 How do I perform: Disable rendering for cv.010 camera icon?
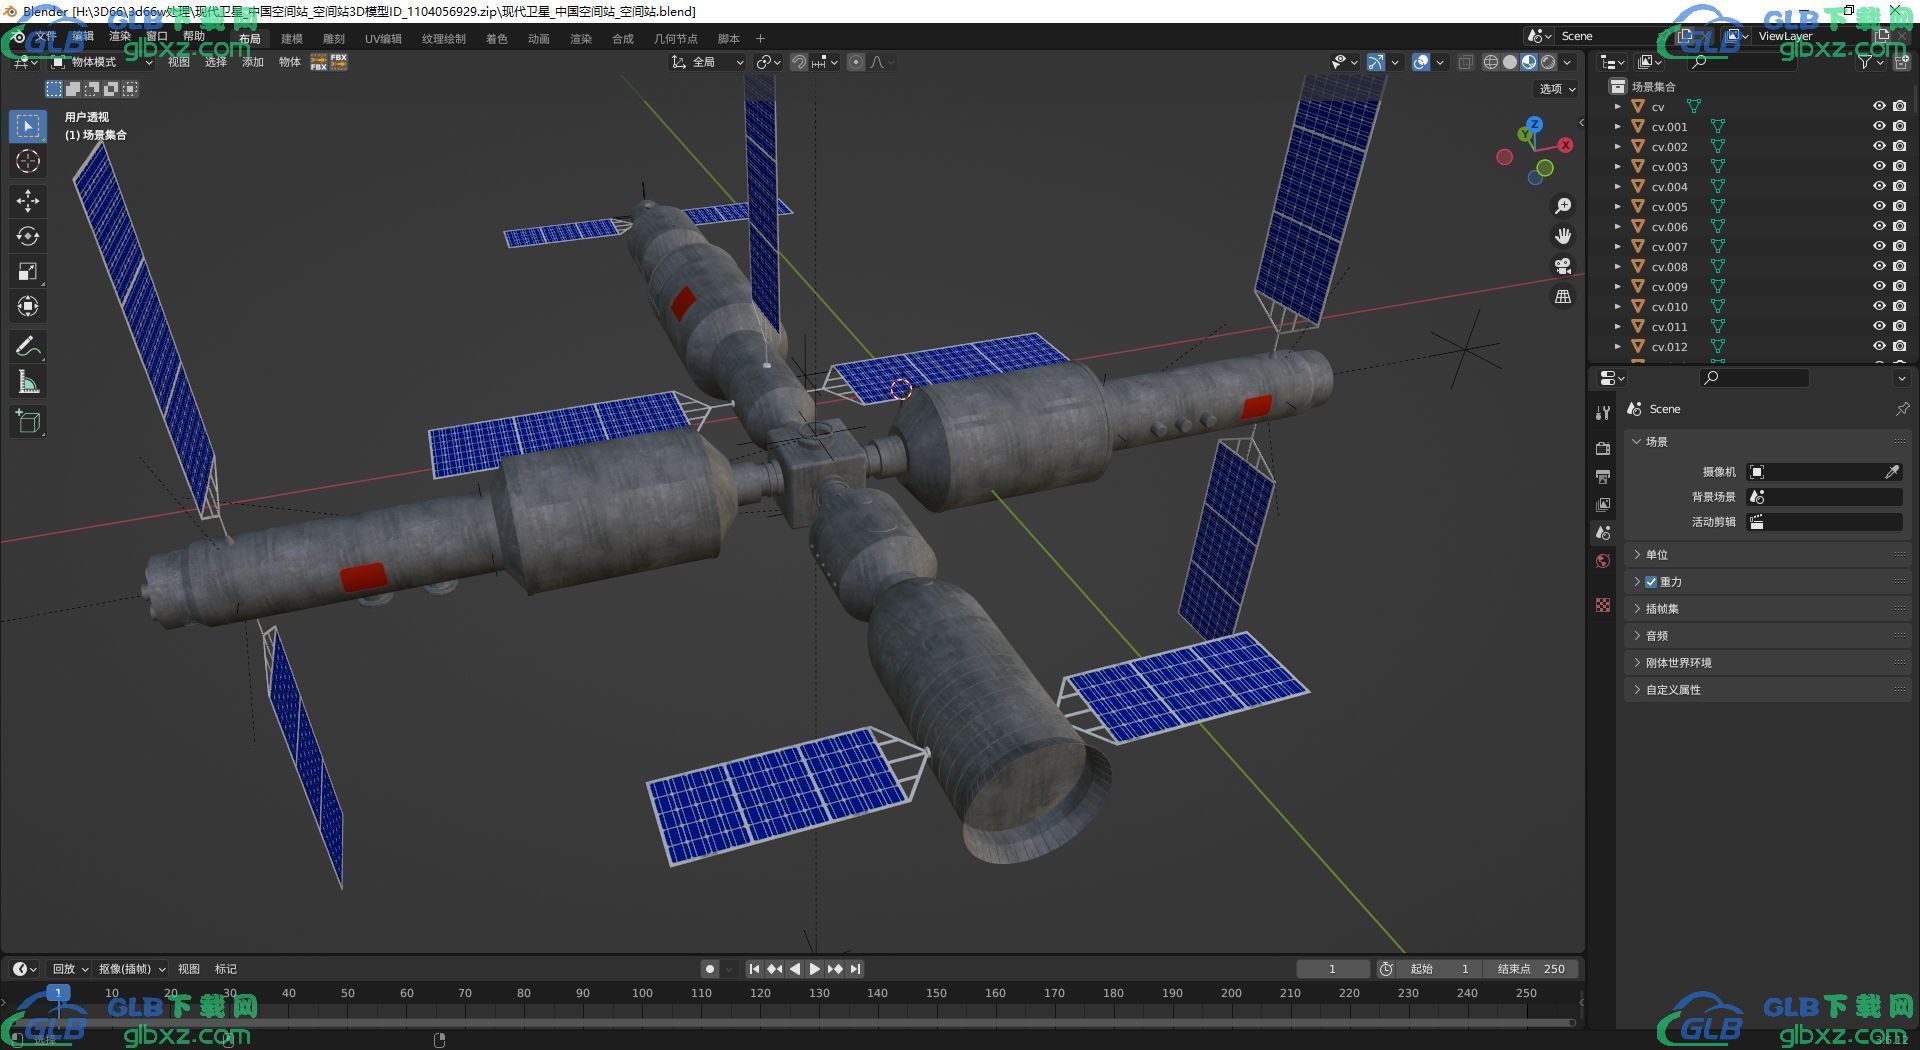1899,306
